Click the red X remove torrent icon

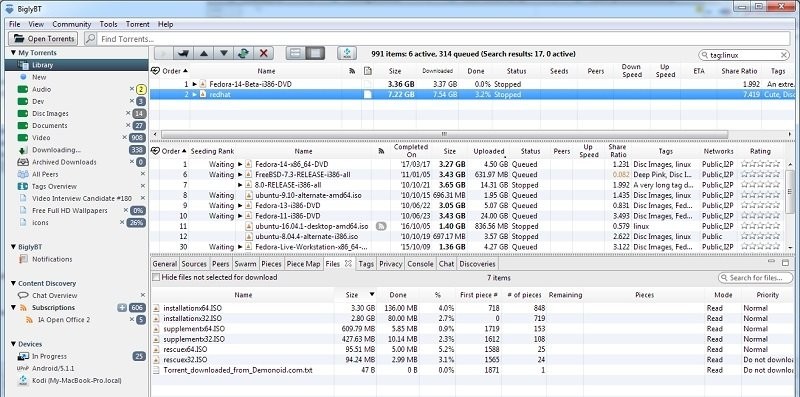[x=263, y=53]
